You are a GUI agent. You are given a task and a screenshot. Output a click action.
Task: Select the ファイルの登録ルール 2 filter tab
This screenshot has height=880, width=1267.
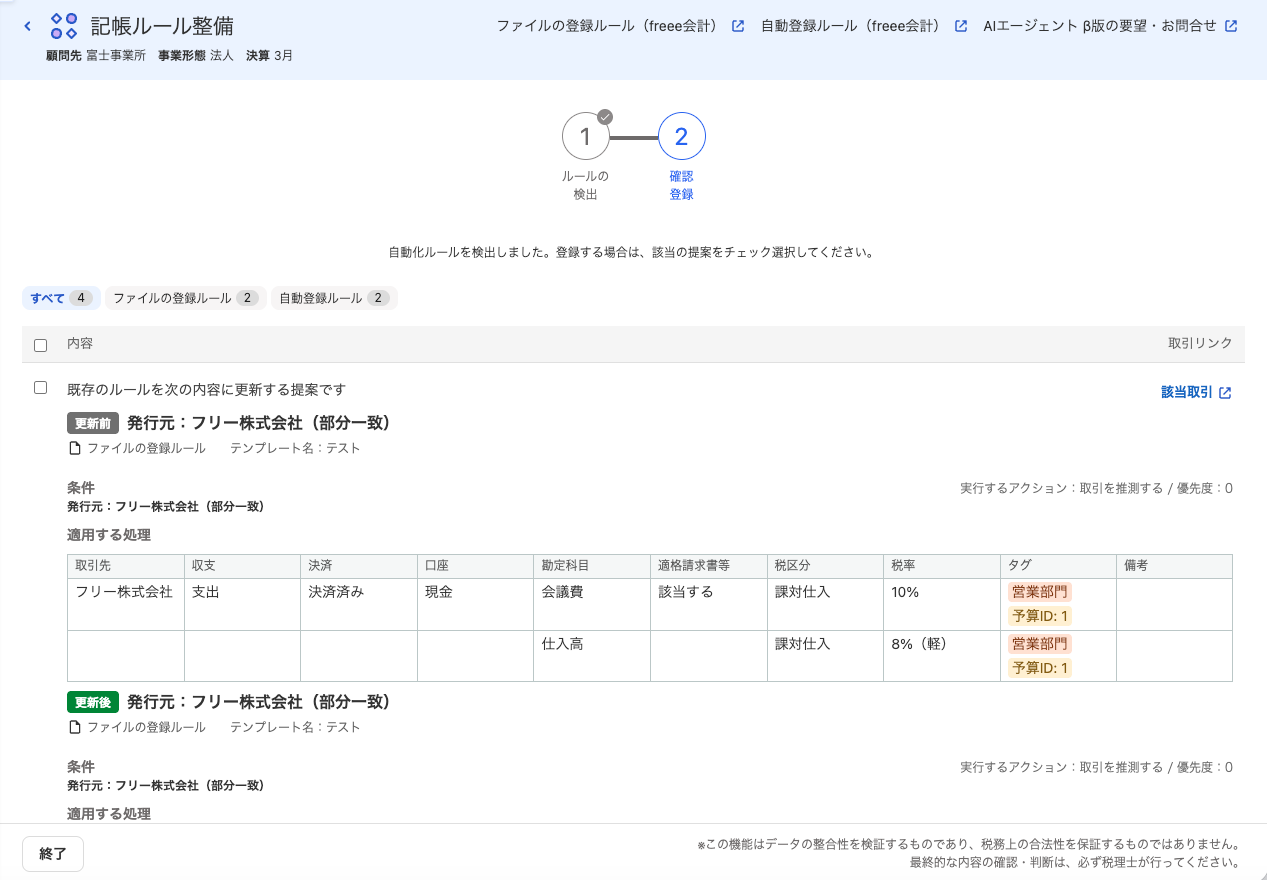tap(186, 298)
